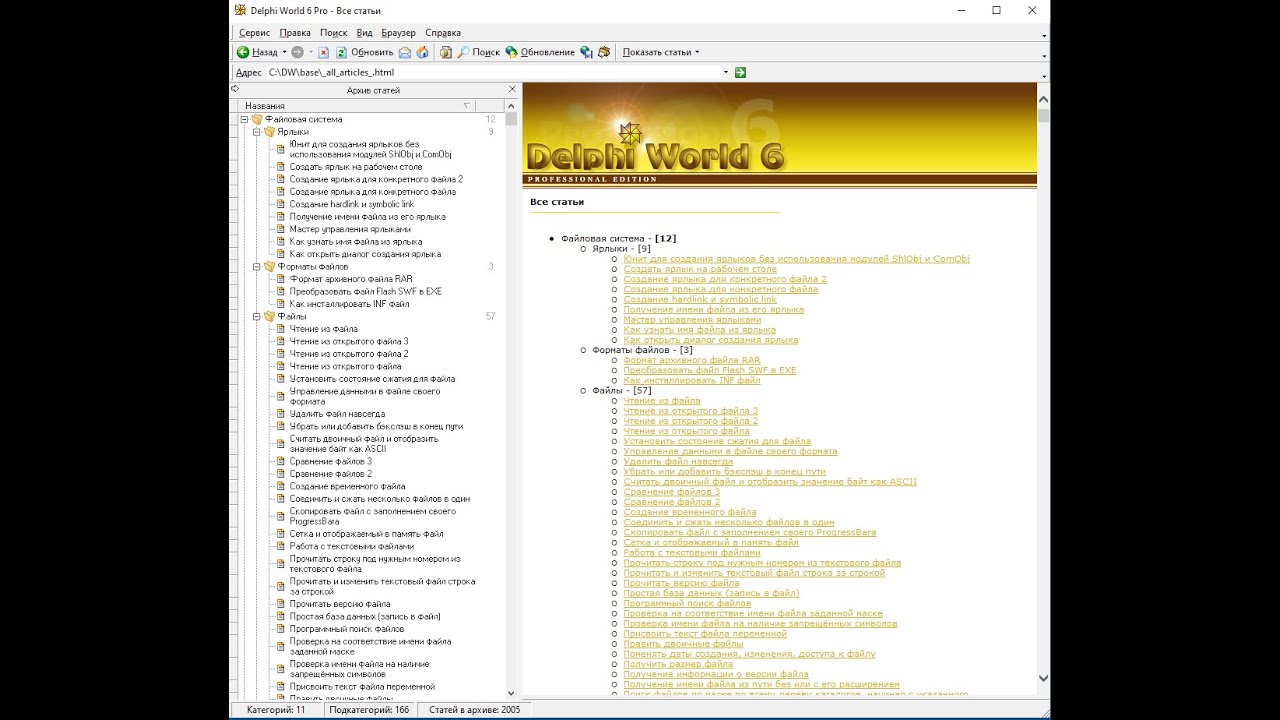Open the address bar history dropdown
This screenshot has width=1280, height=720.
(726, 72)
